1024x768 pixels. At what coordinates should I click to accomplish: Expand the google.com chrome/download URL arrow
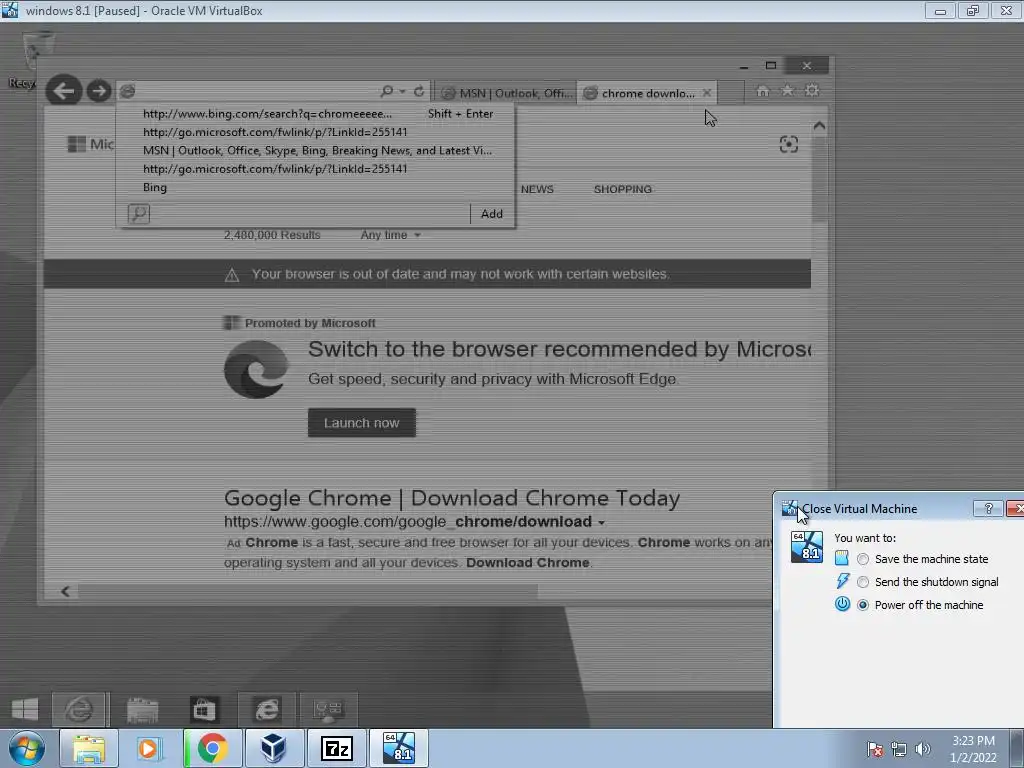(x=601, y=523)
